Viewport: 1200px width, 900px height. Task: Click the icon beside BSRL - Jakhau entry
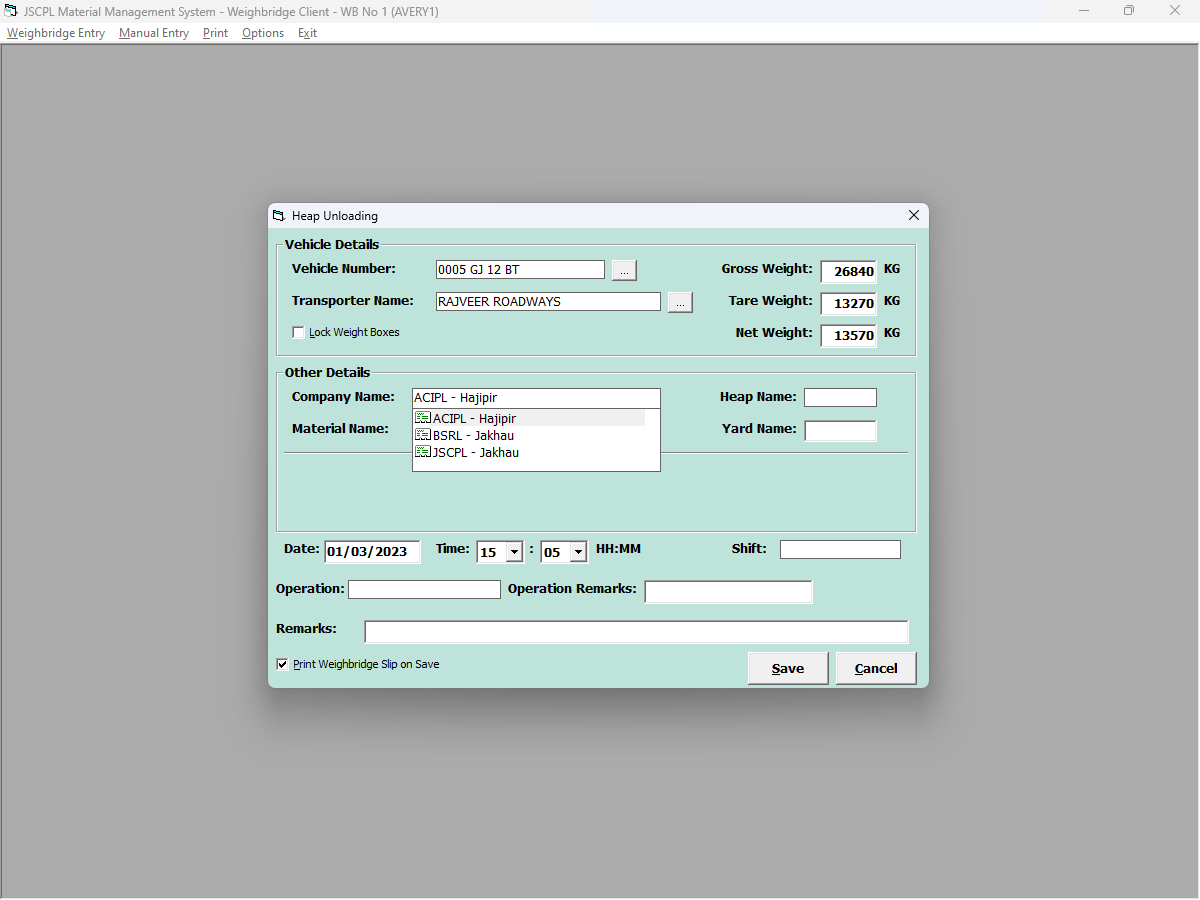(422, 435)
